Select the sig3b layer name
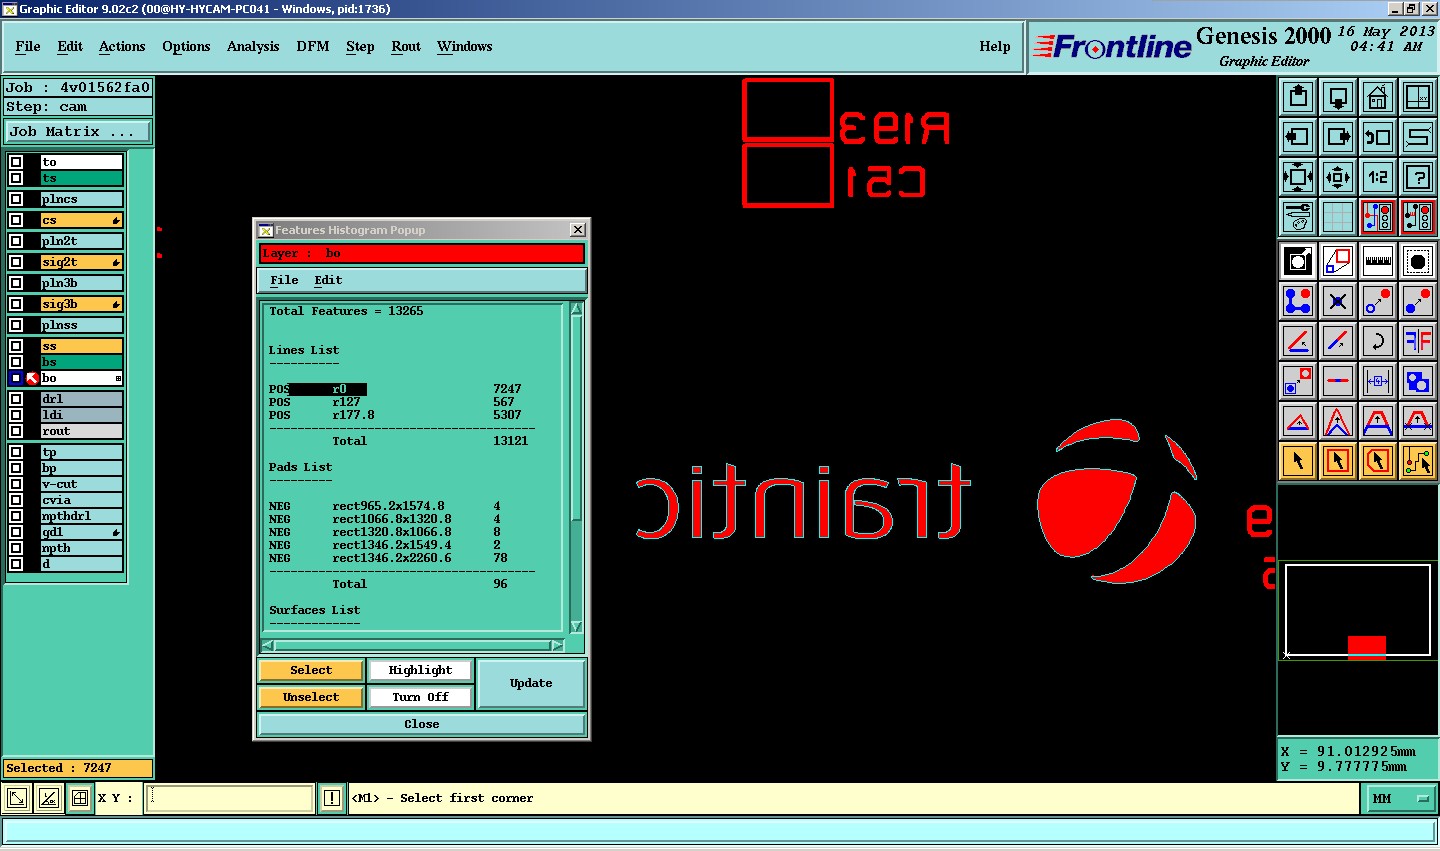Image resolution: width=1440 pixels, height=851 pixels. 81,304
